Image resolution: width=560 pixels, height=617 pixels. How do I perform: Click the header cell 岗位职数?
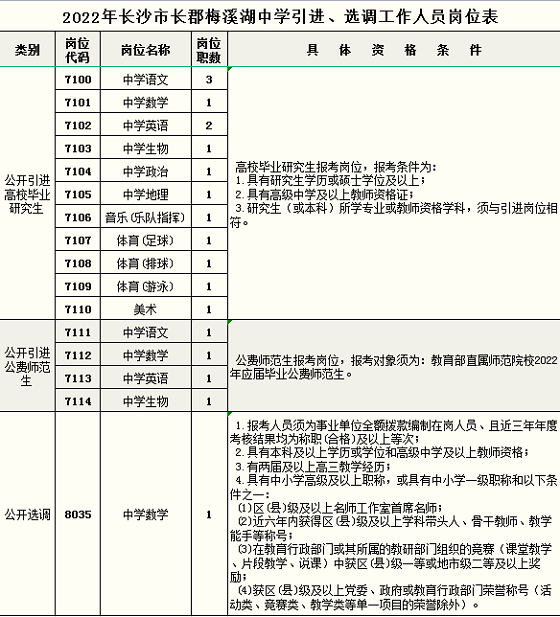tap(209, 50)
